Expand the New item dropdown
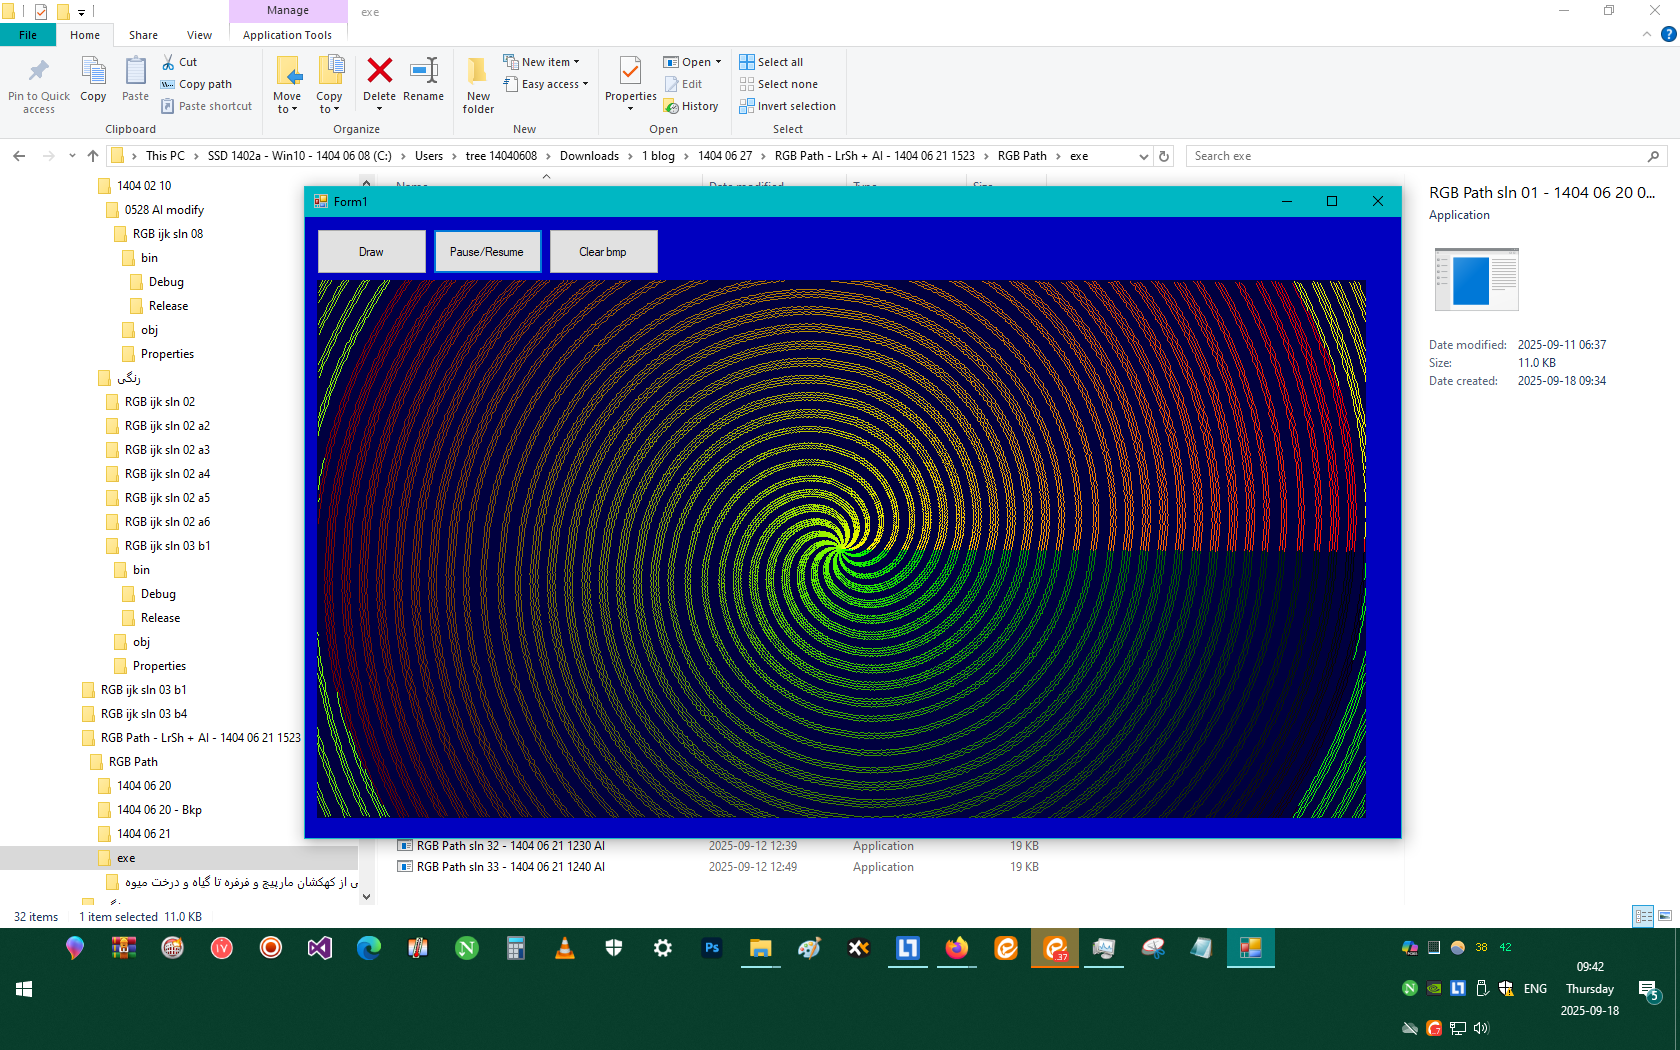 coord(549,62)
